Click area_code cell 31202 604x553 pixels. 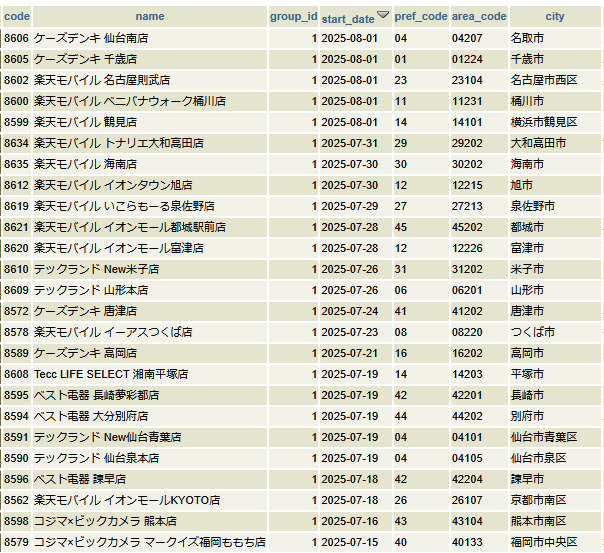tap(479, 269)
